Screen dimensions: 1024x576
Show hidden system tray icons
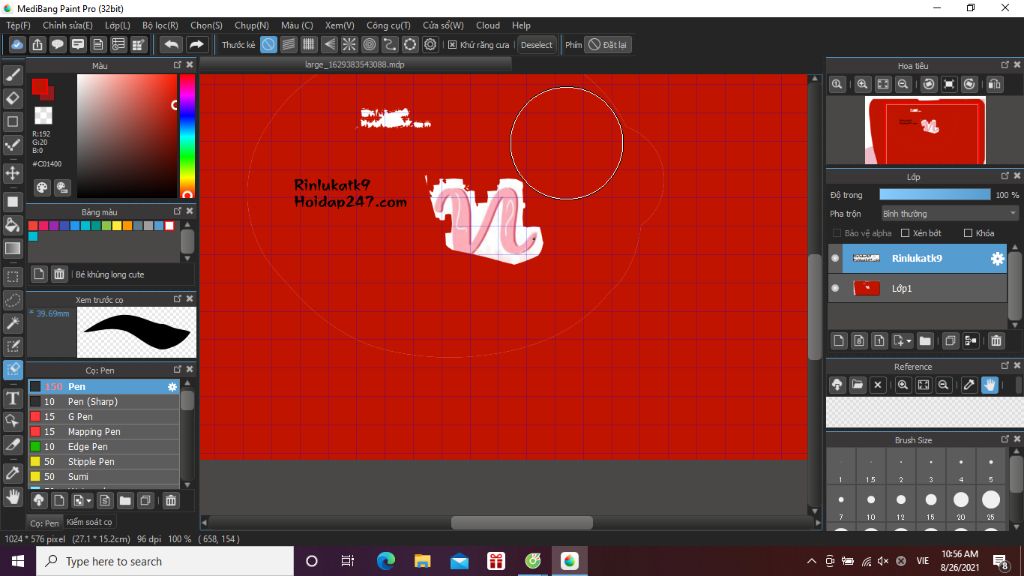coord(811,561)
